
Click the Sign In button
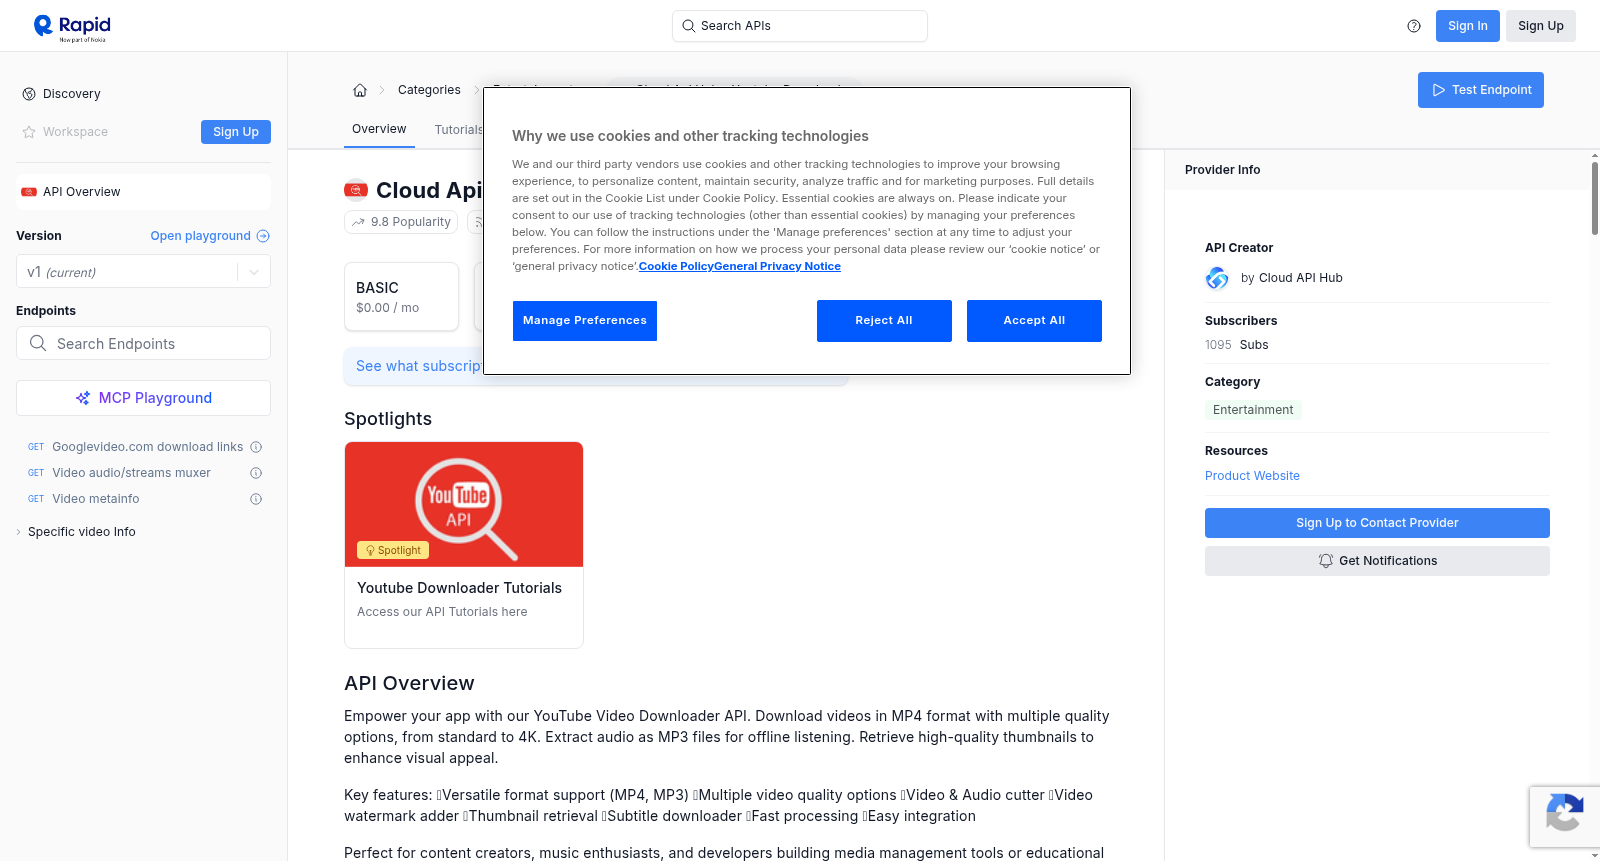pyautogui.click(x=1468, y=26)
